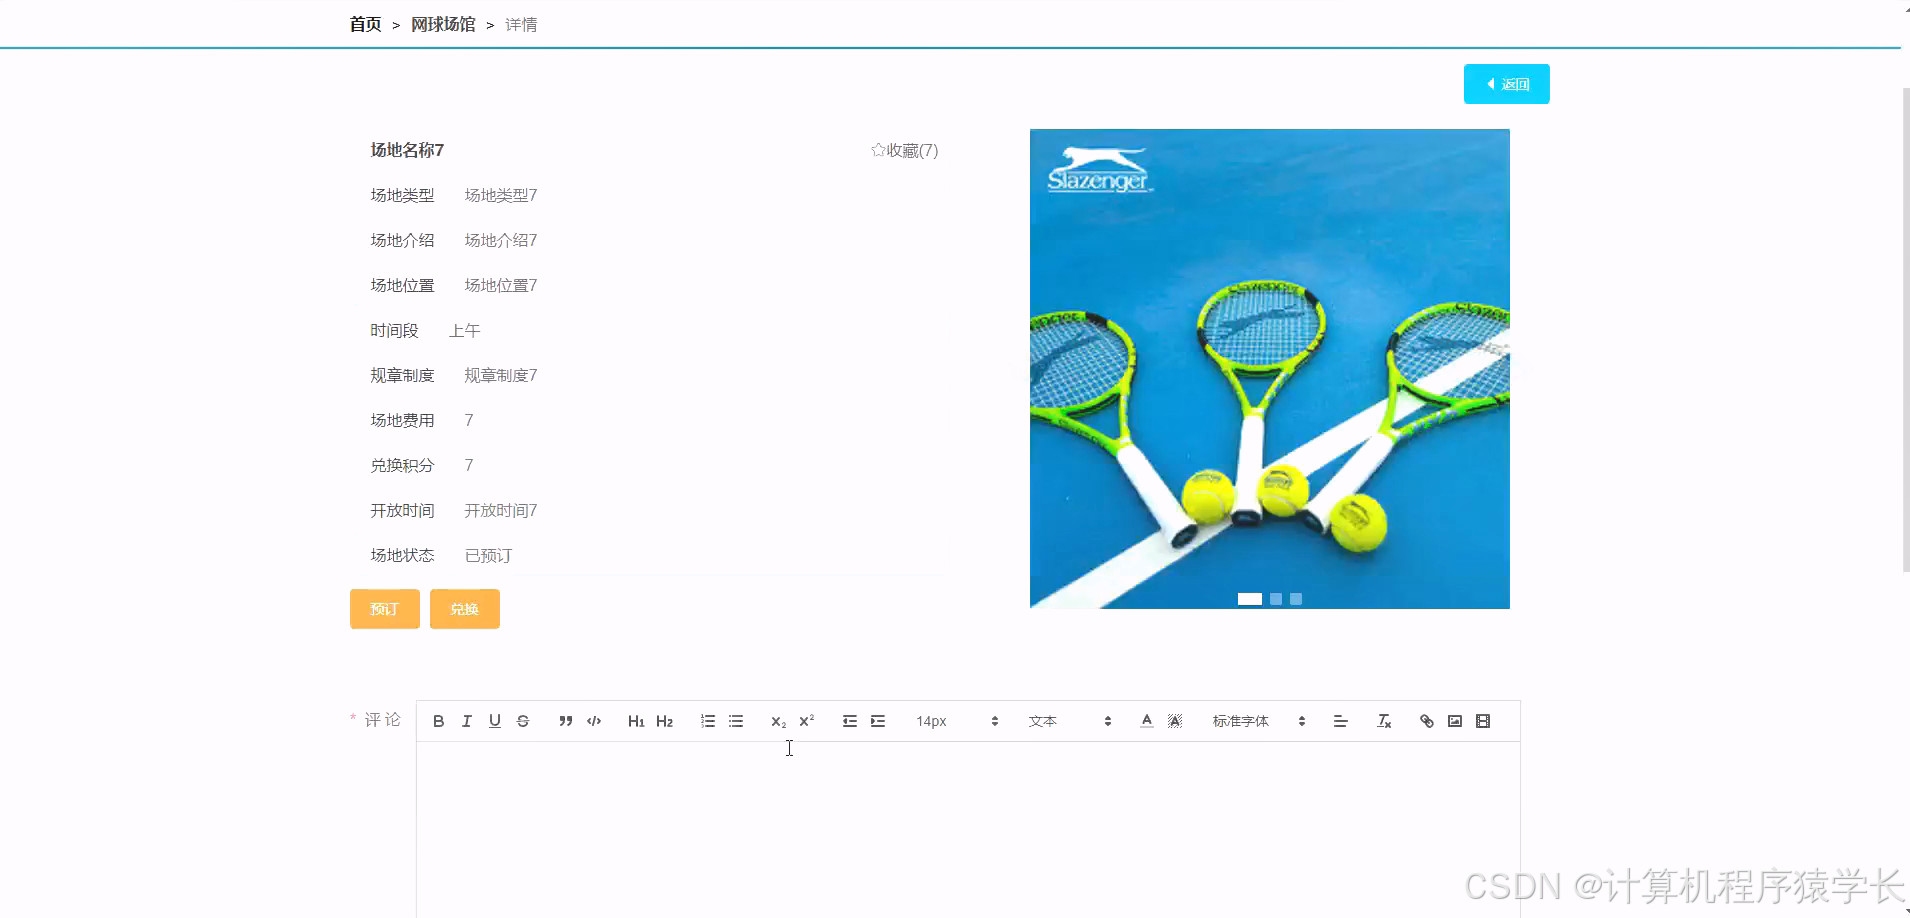Click the page vertical scrollbar
The height and width of the screenshot is (918, 1910).
(1905, 330)
